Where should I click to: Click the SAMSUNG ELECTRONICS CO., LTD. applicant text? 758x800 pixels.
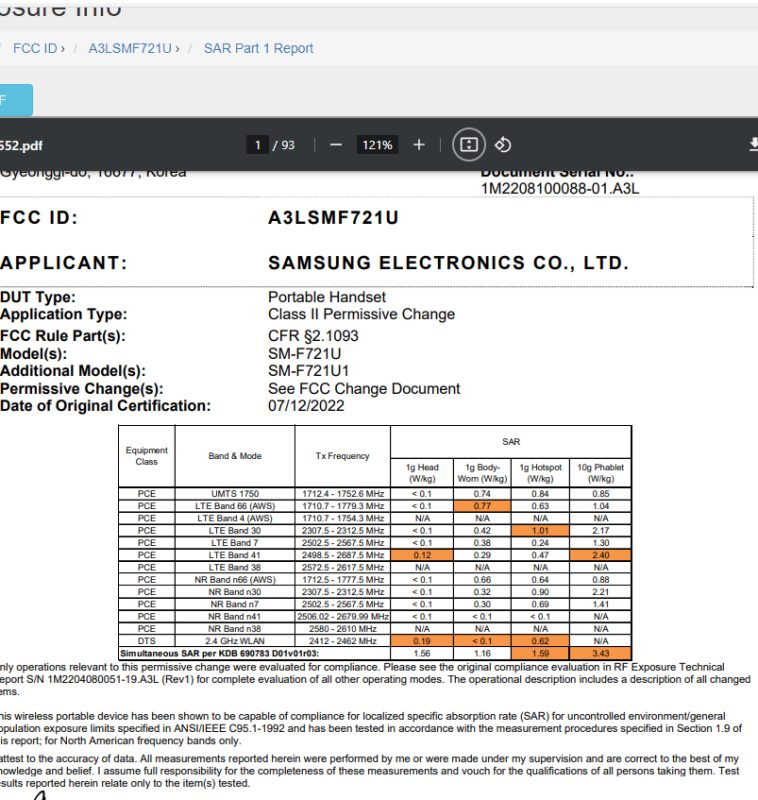(448, 263)
